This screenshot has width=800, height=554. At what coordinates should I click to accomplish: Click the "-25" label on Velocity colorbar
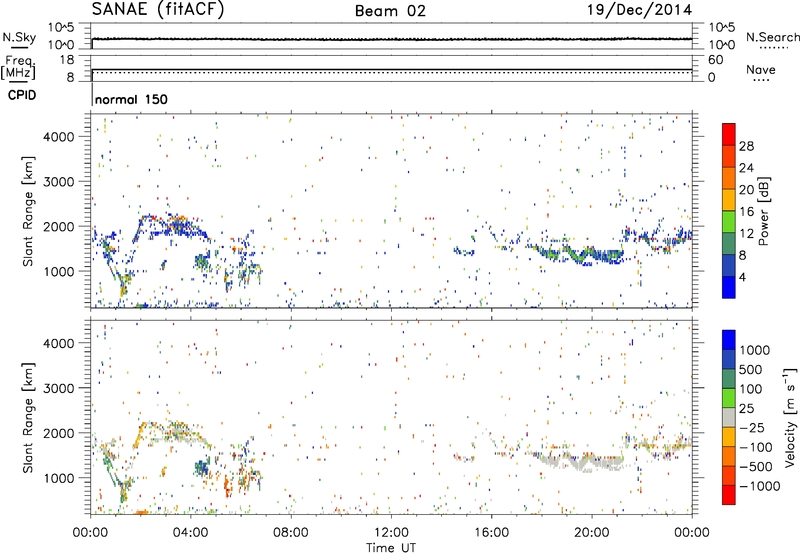tap(752, 428)
